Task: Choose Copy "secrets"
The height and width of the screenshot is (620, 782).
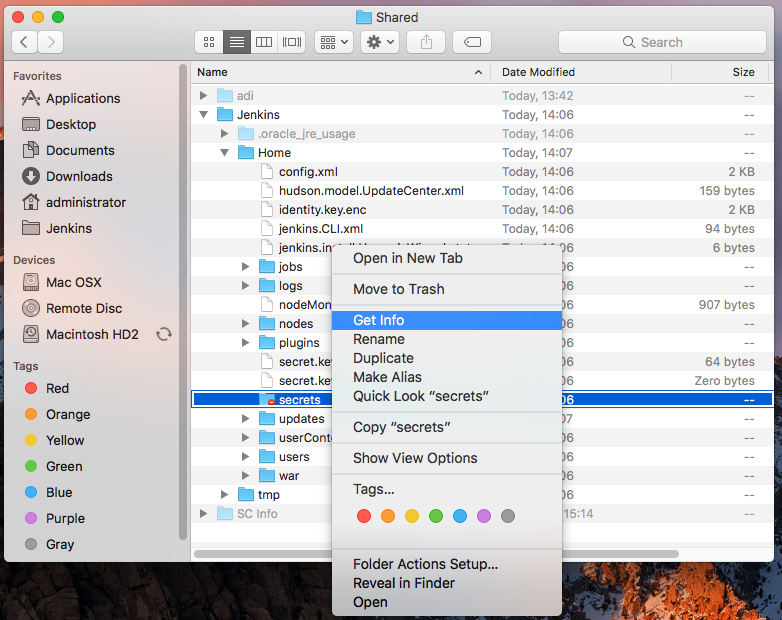Action: coord(447,427)
